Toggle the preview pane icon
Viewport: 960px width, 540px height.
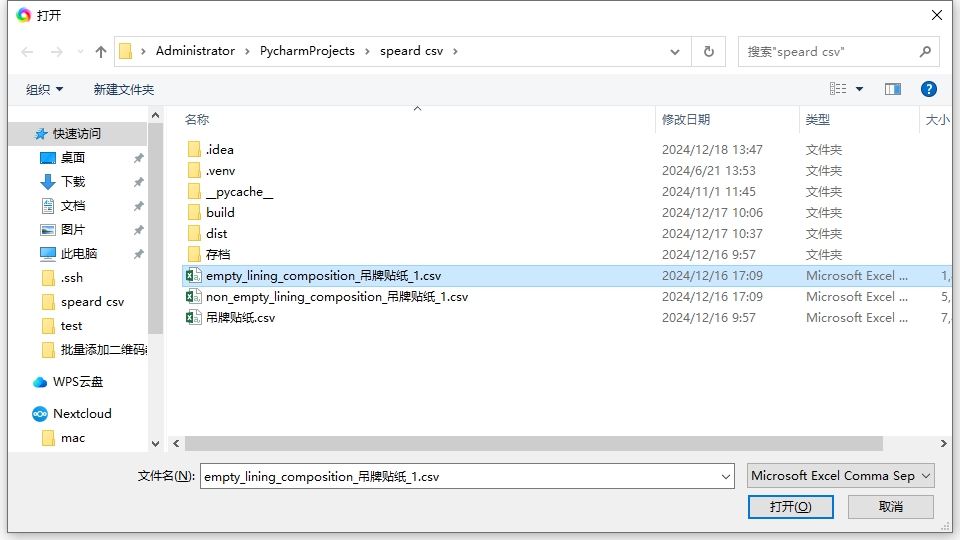(893, 89)
